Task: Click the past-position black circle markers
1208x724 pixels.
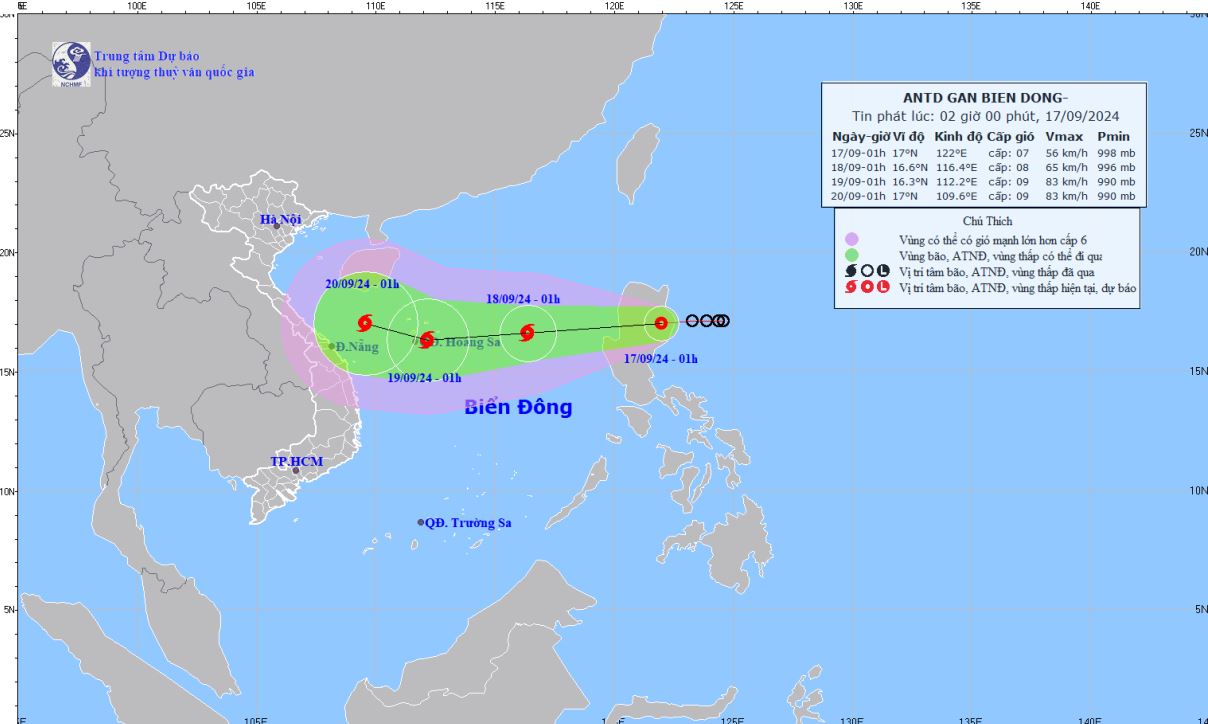Action: 707,321
